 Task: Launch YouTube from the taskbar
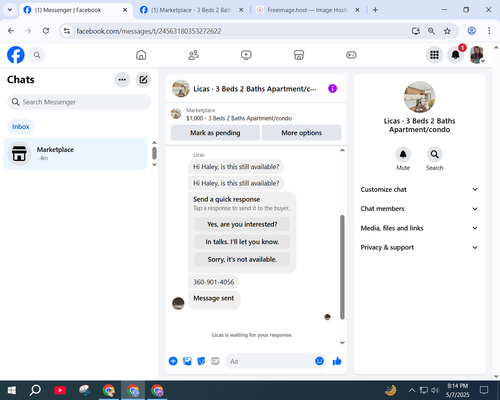point(60,390)
